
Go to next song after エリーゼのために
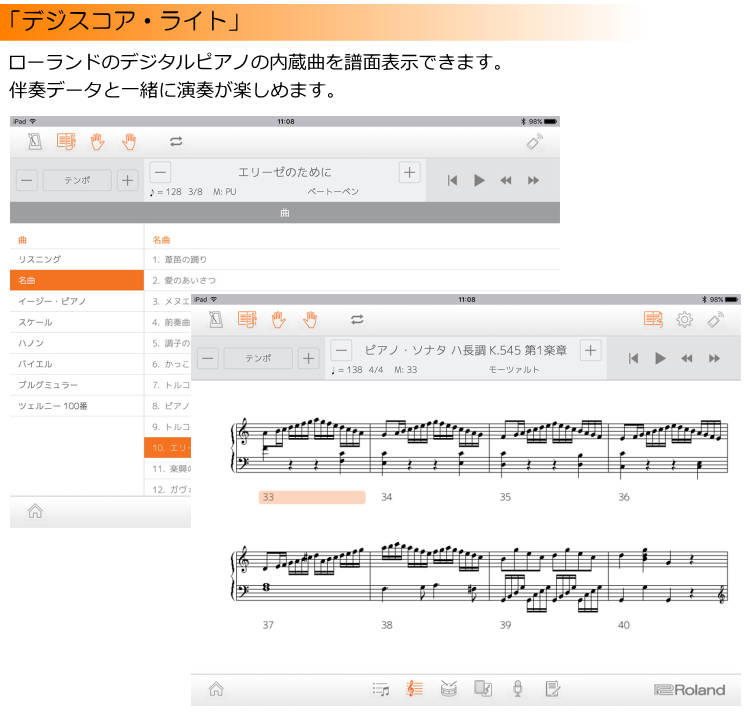(x=409, y=172)
